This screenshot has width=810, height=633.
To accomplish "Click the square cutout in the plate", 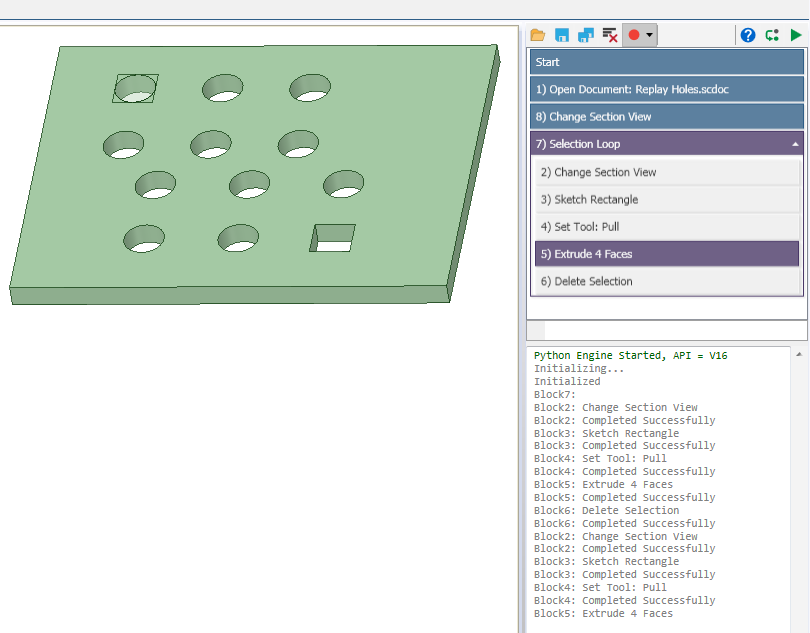I will pyautogui.click(x=333, y=238).
